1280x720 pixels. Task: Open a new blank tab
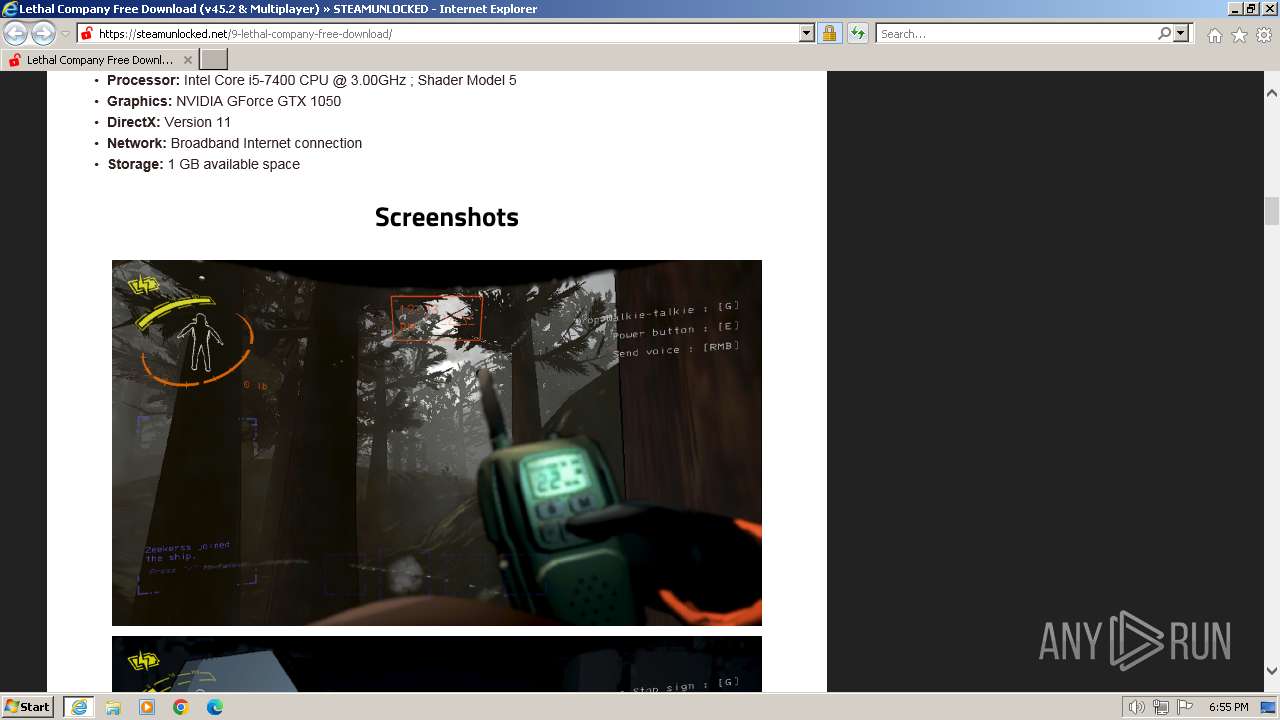[214, 60]
